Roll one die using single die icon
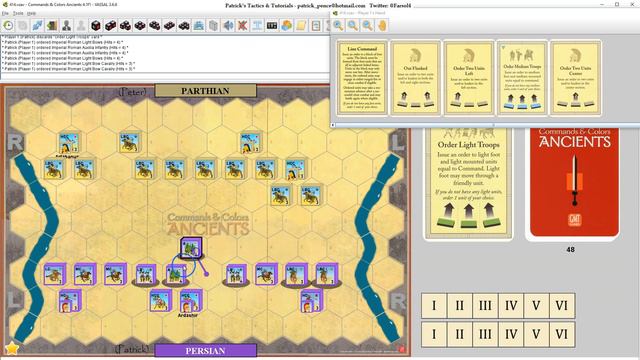The width and height of the screenshot is (640, 360). 96,25
